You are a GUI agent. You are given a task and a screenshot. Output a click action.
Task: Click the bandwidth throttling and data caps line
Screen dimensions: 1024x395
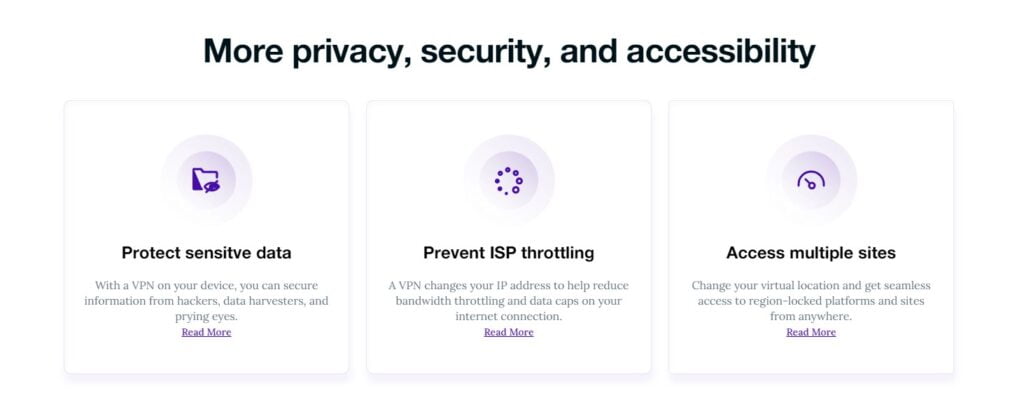click(509, 301)
